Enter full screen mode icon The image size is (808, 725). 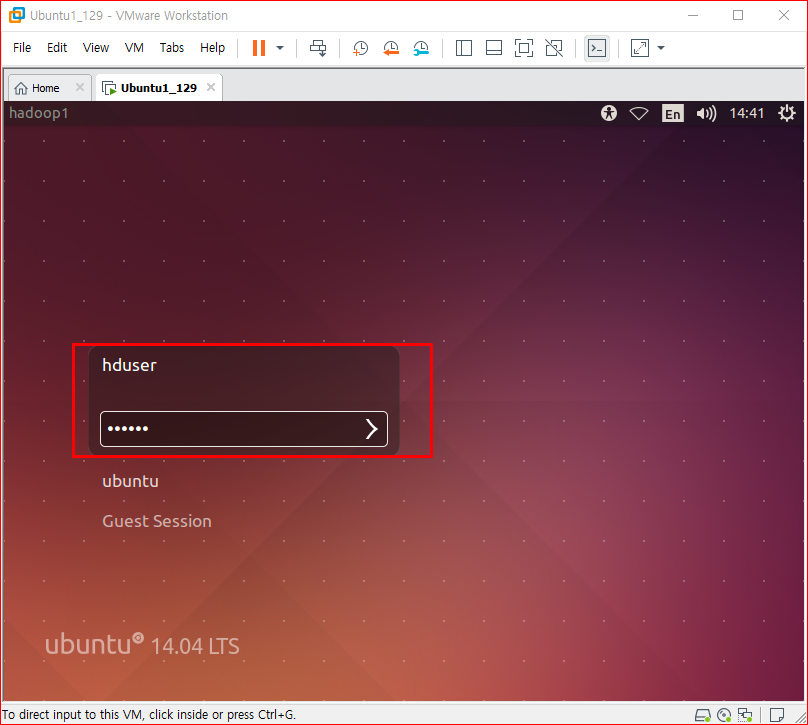point(524,48)
